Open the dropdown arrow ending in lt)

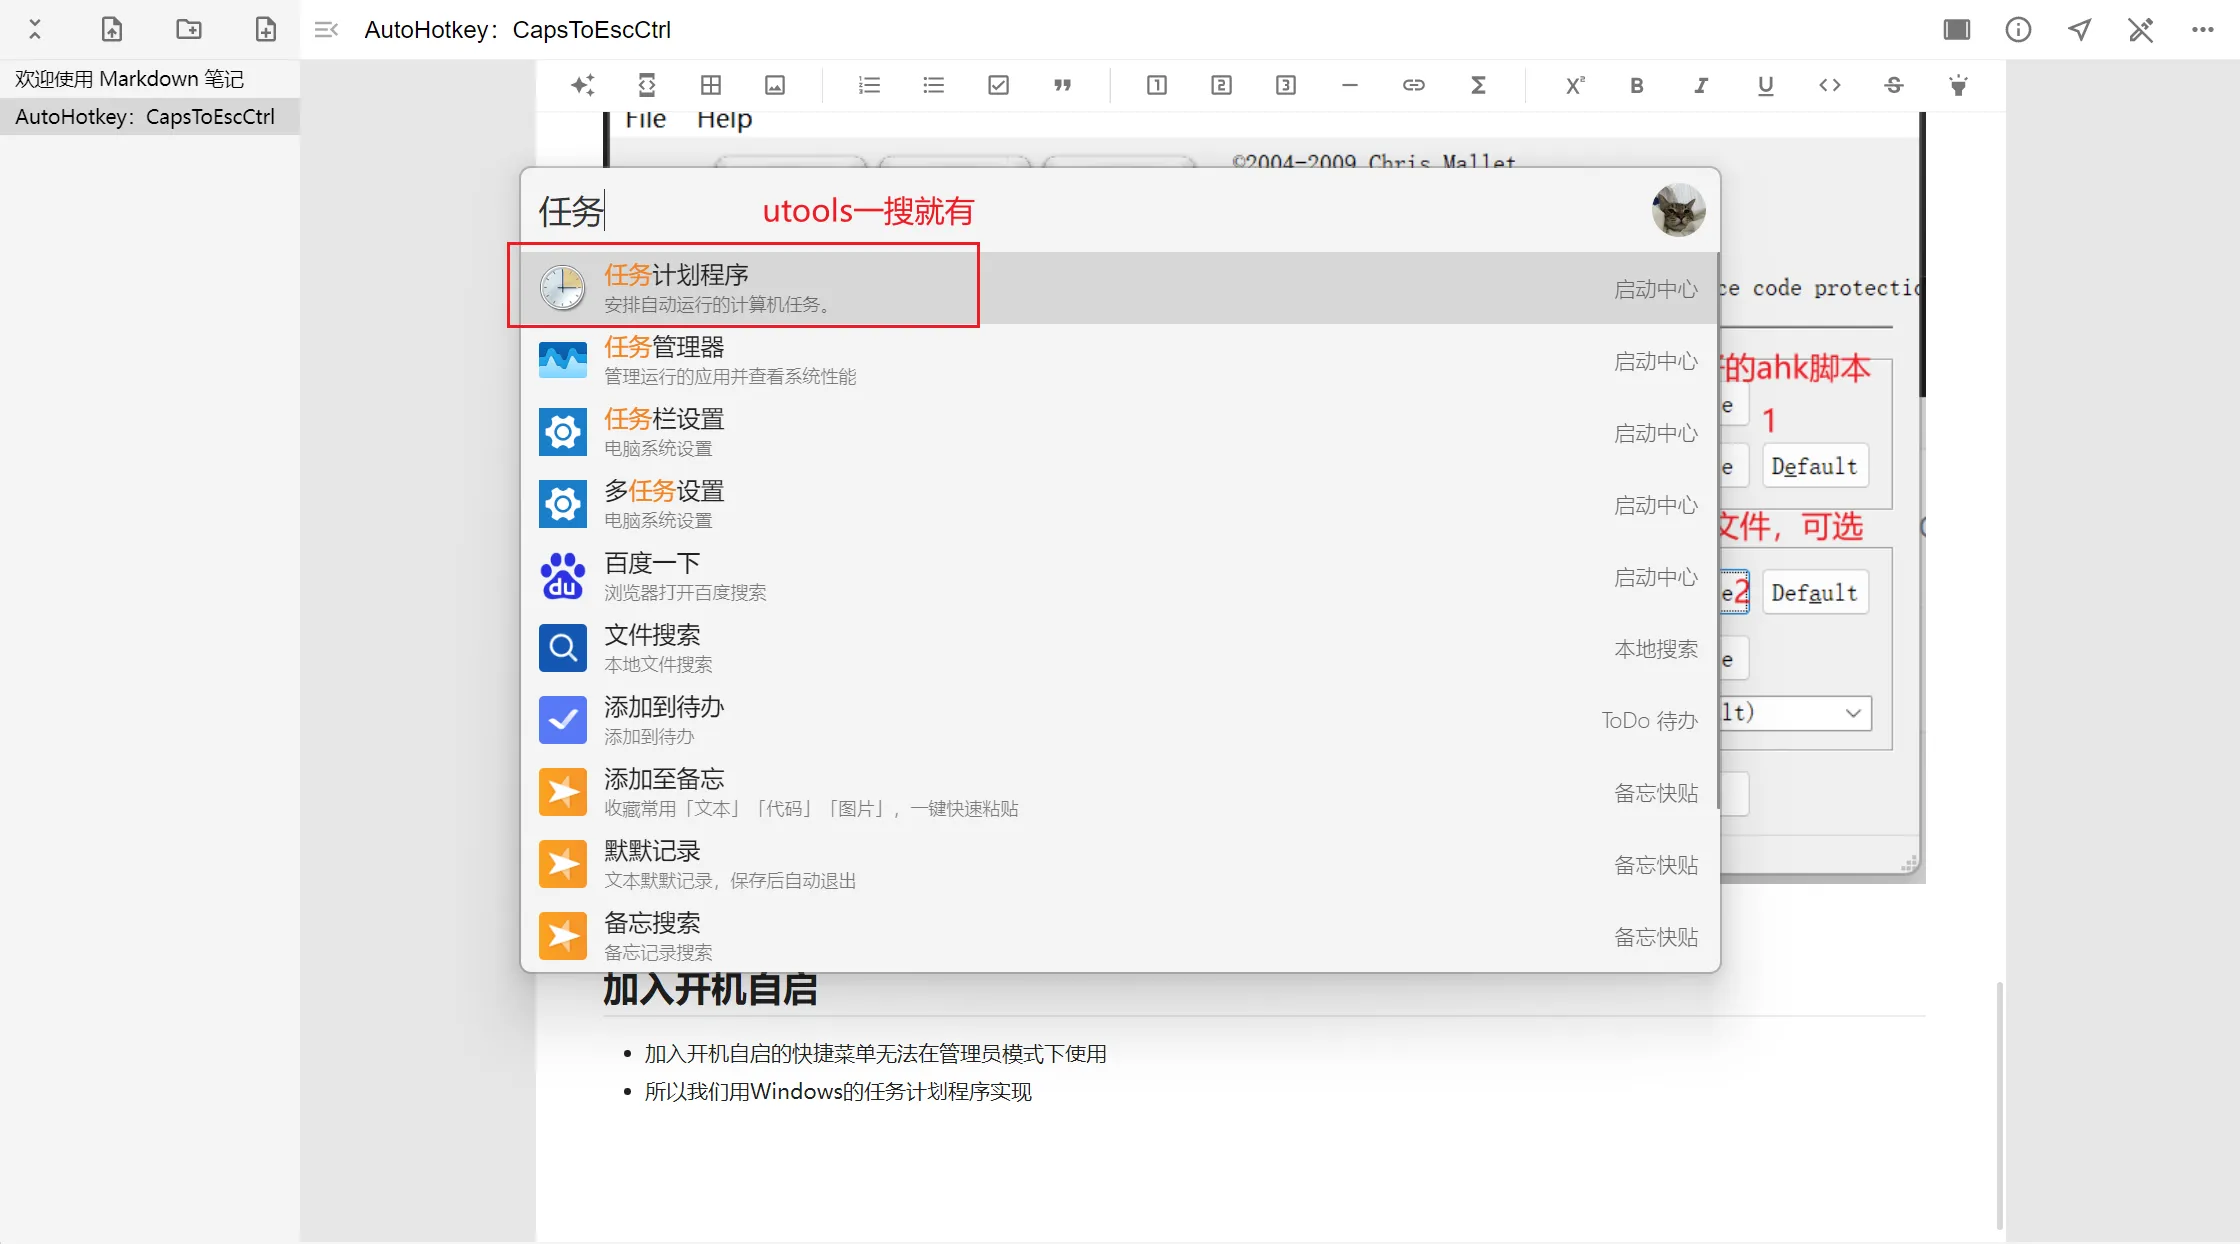coord(1853,713)
